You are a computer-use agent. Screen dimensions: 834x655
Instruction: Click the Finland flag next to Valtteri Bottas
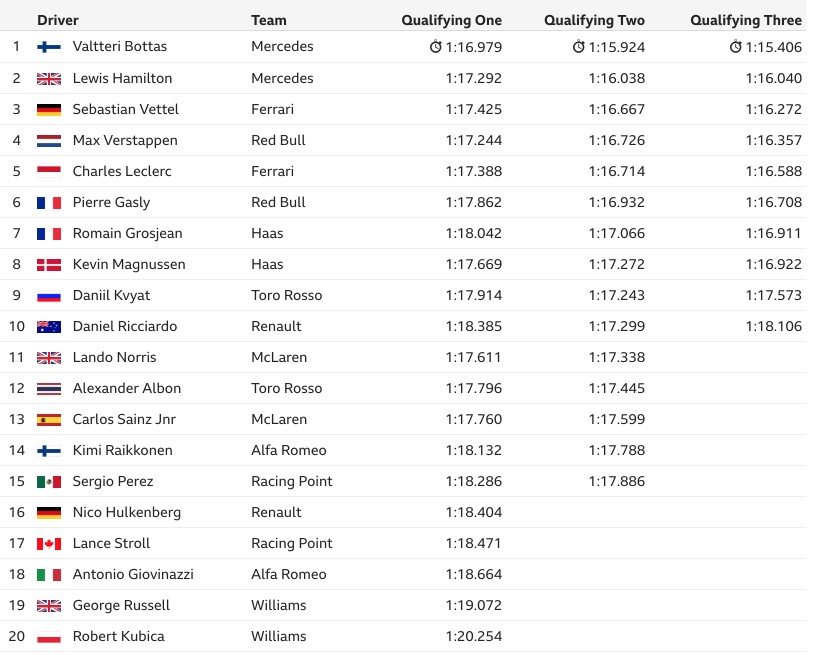click(49, 47)
